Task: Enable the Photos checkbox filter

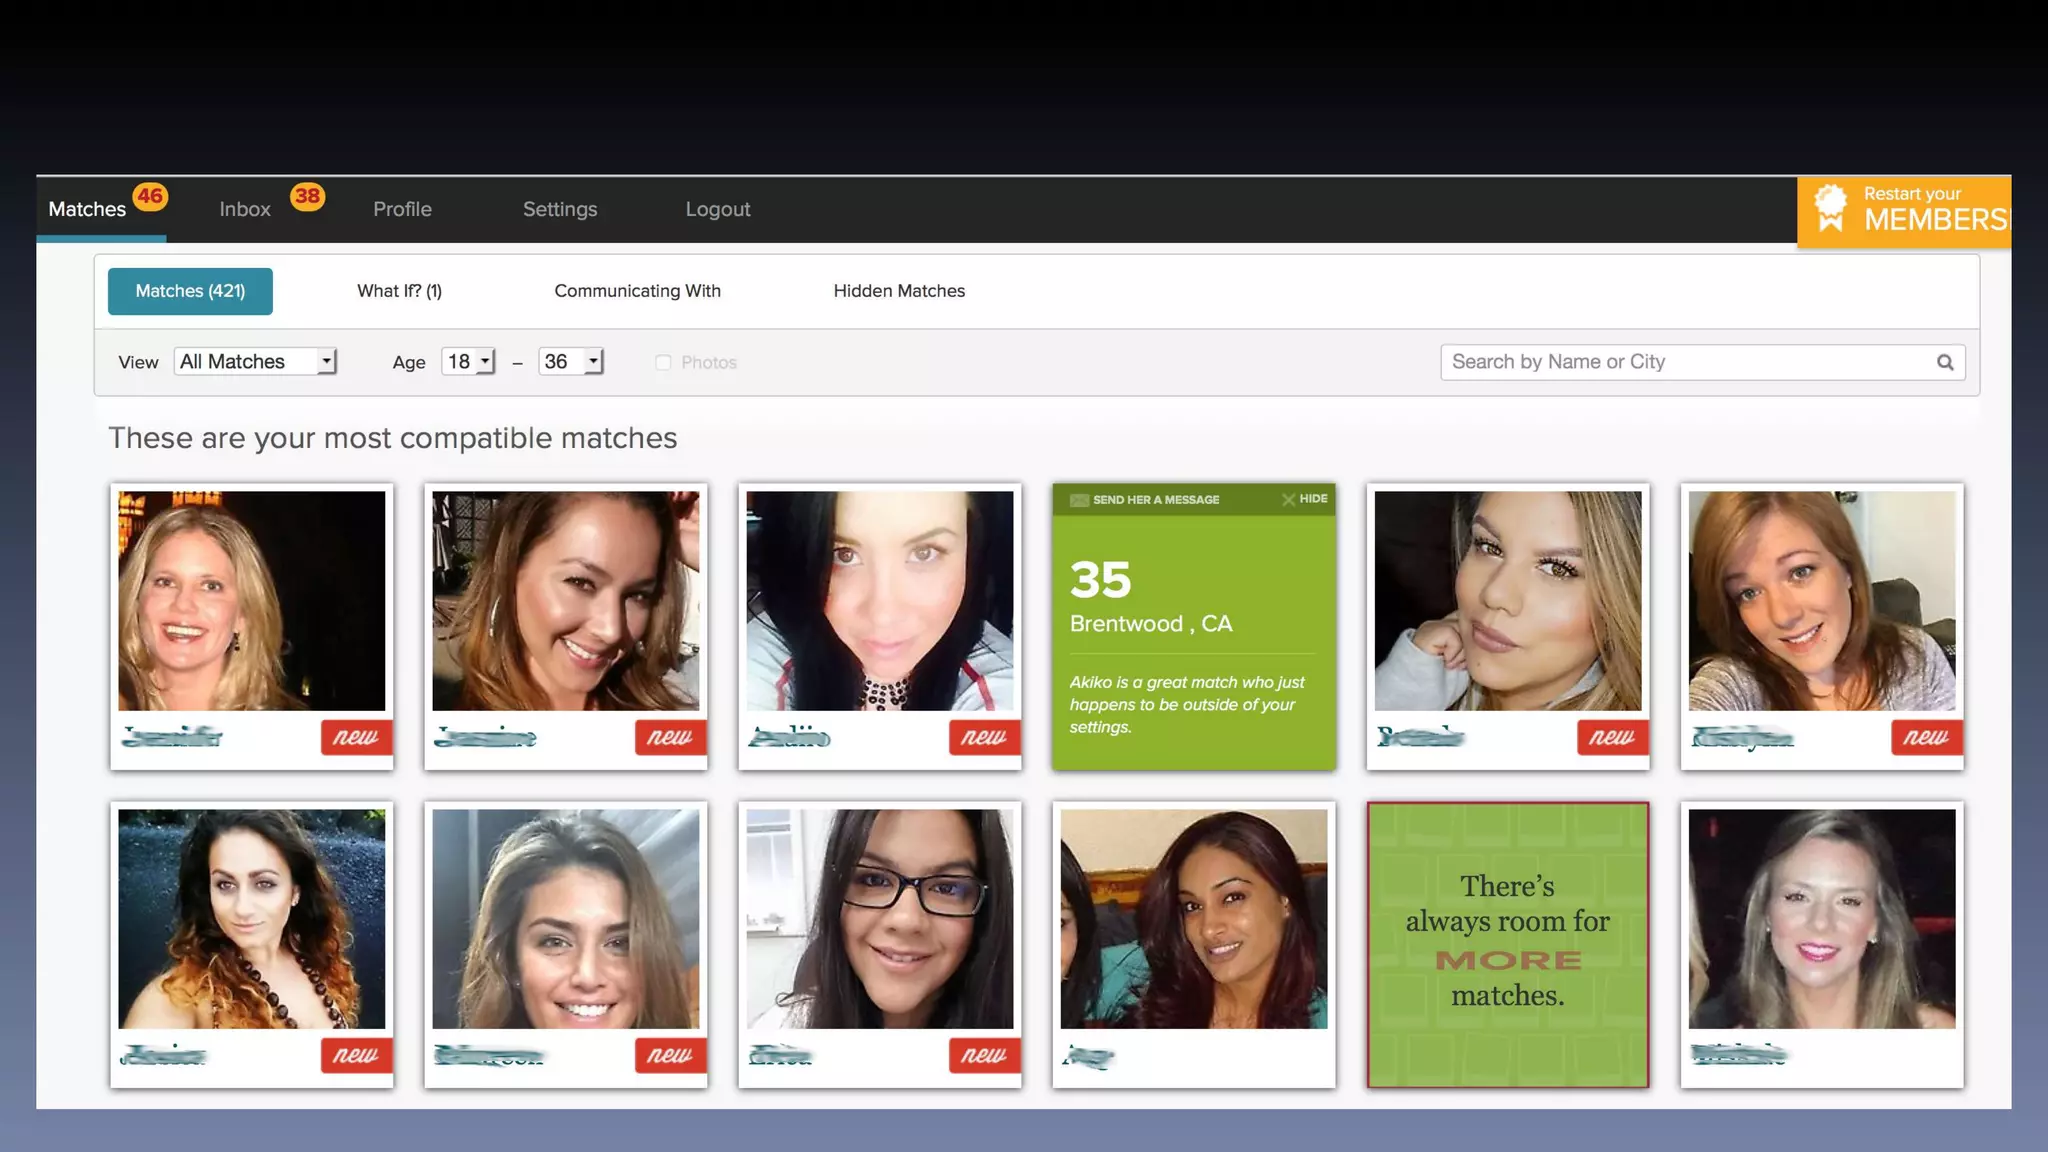Action: [x=663, y=362]
